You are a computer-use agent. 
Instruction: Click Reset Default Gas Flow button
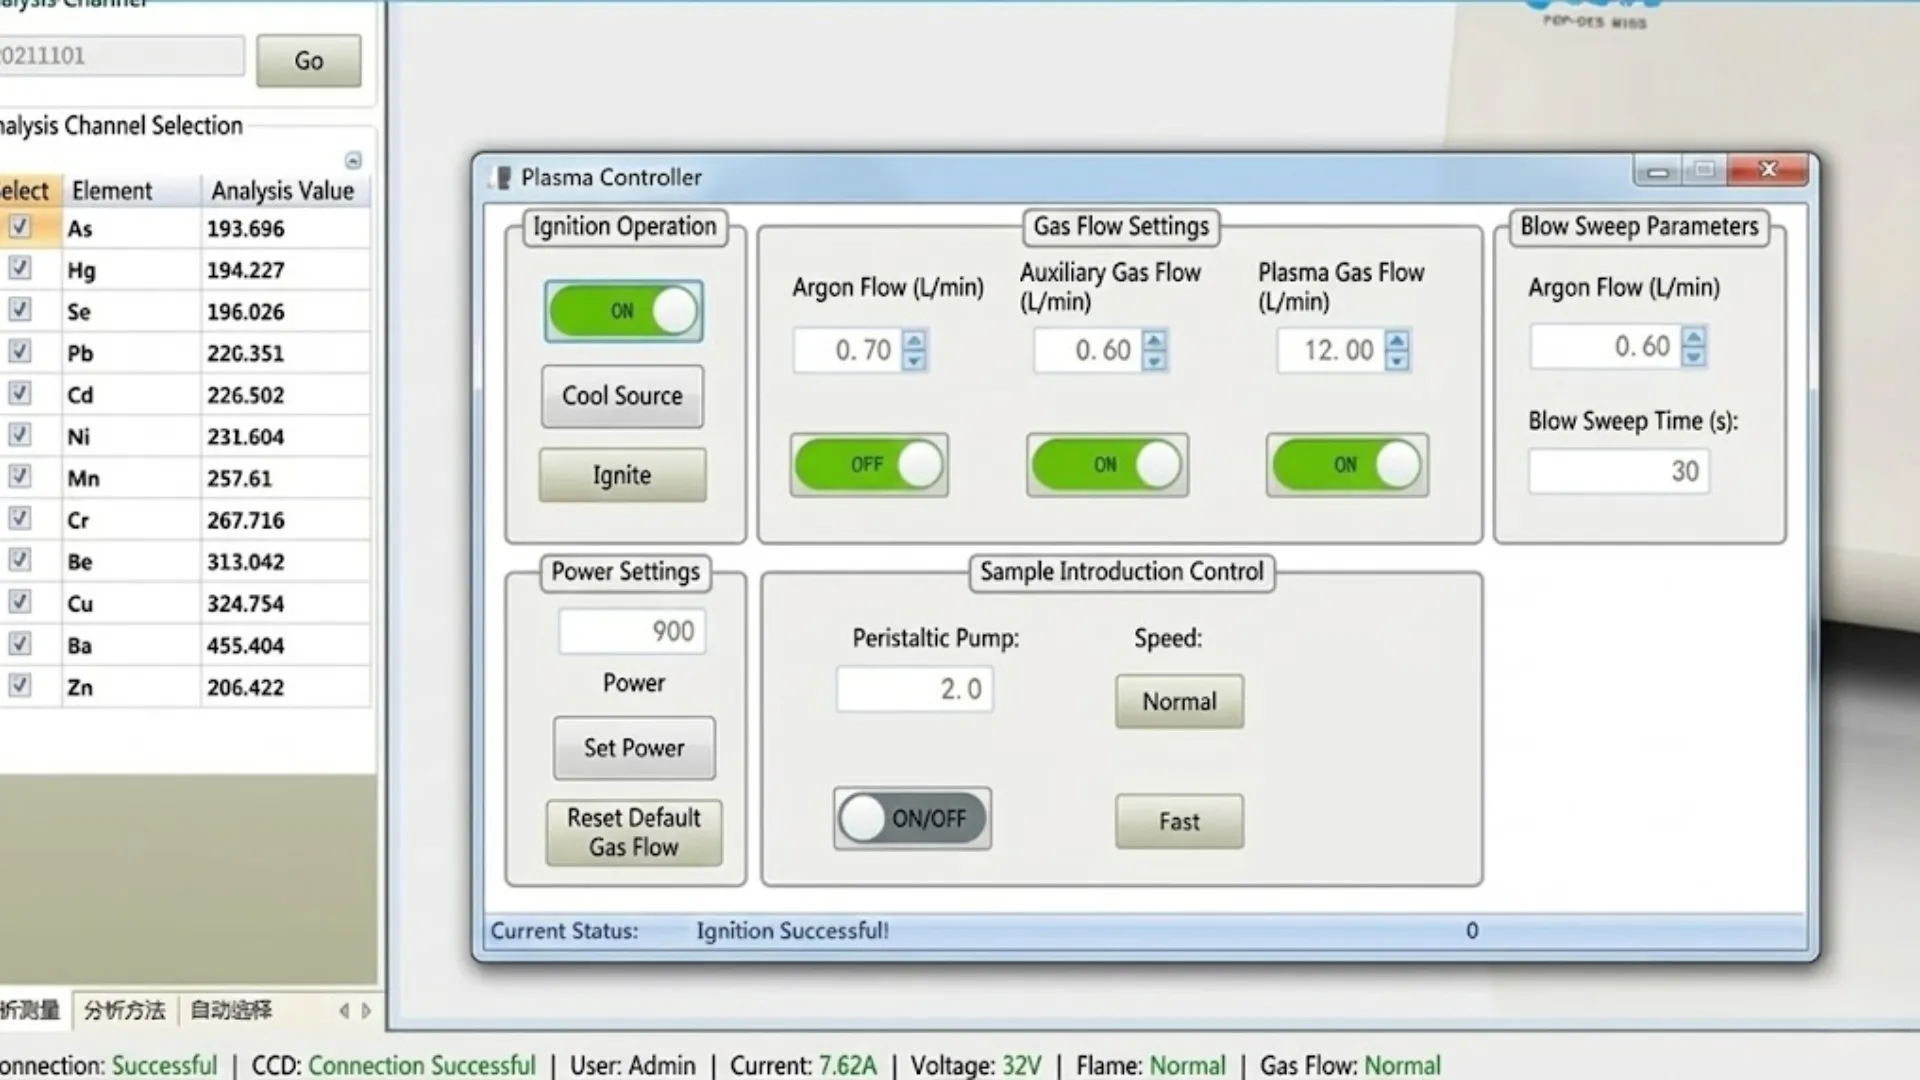[x=634, y=832]
